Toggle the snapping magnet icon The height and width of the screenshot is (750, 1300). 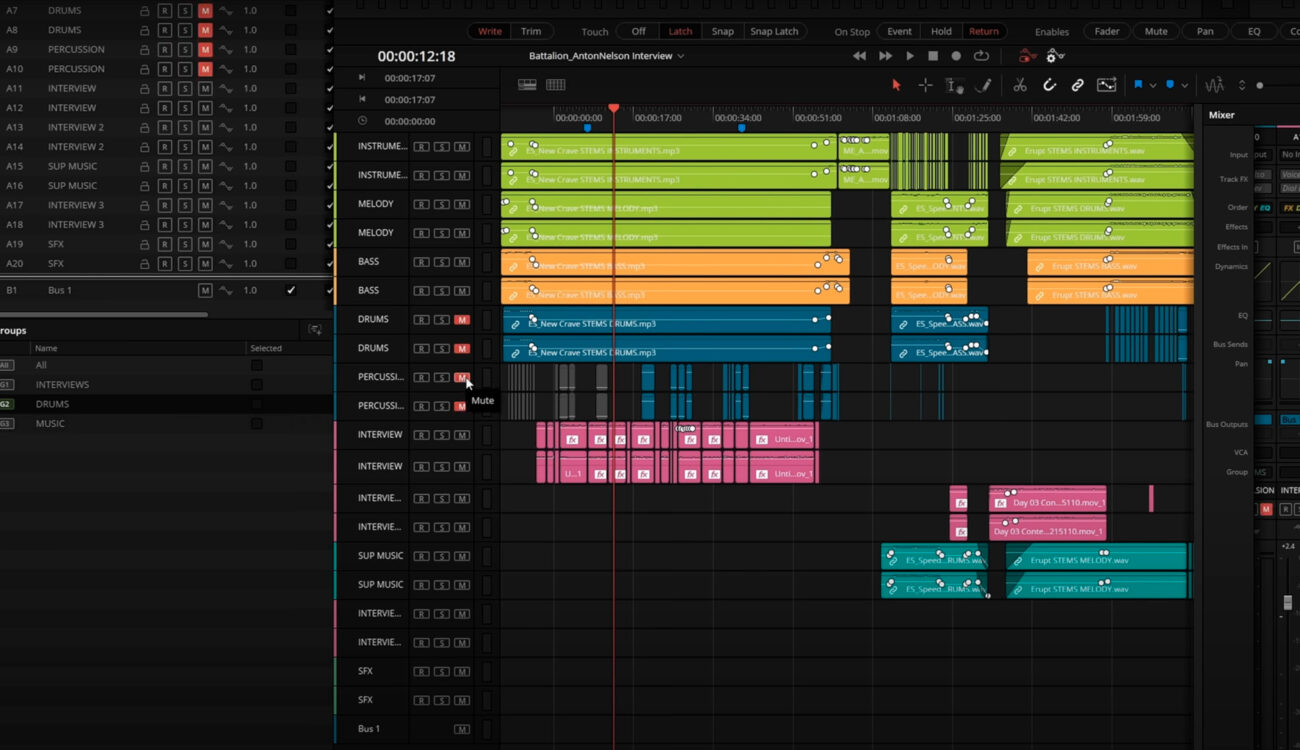[x=1049, y=85]
